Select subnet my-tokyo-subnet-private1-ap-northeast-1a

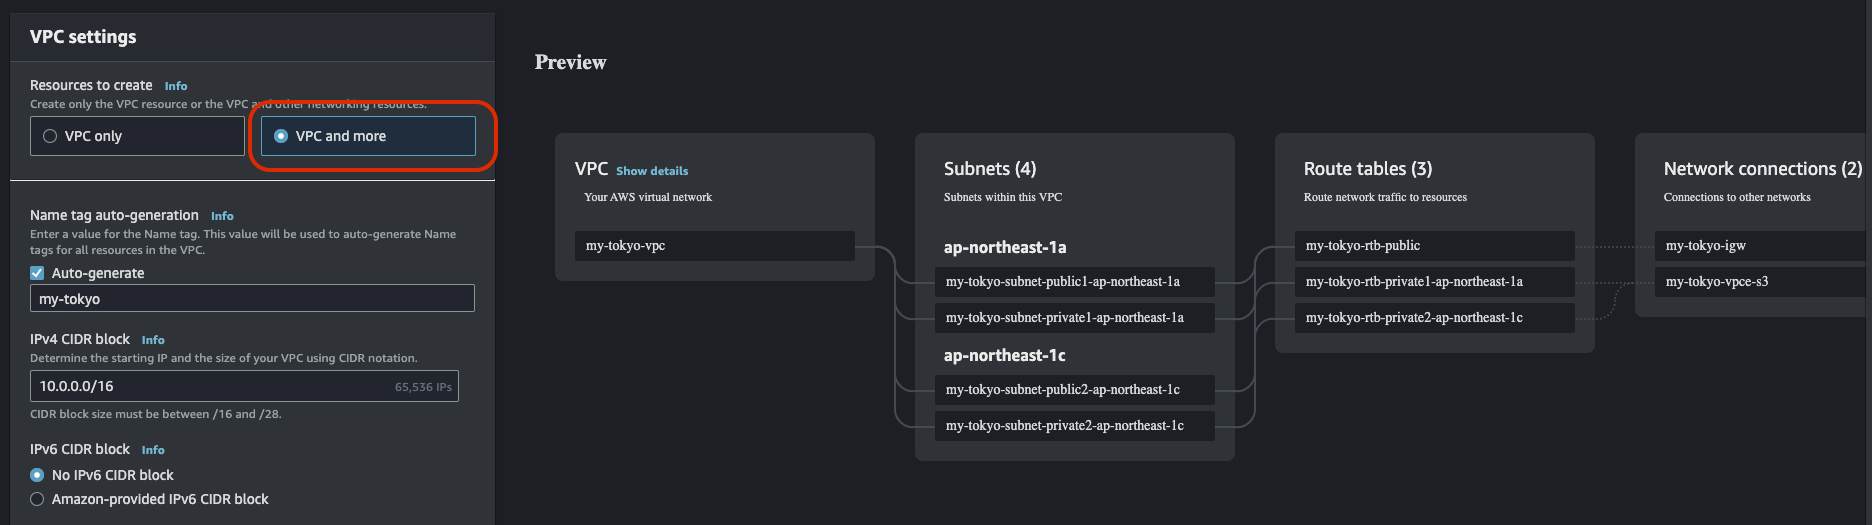[1074, 318]
